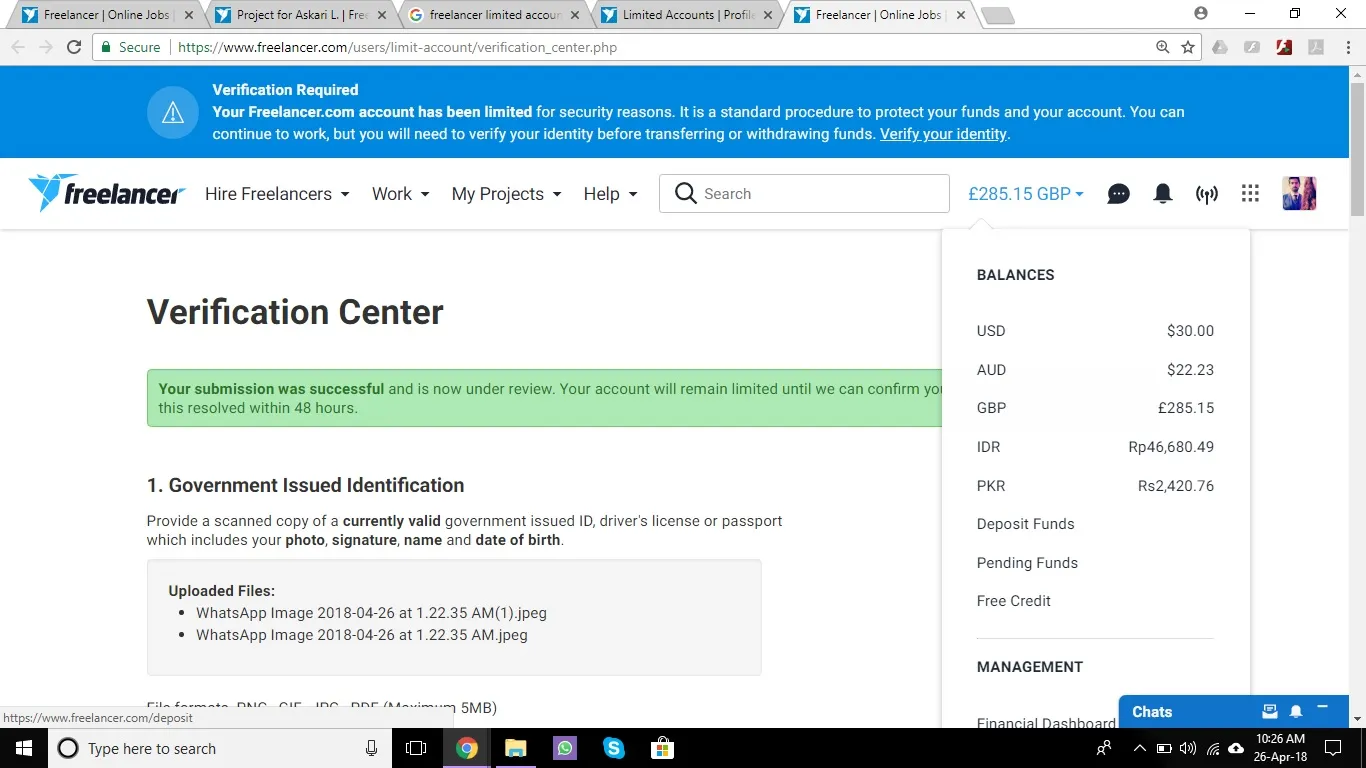The height and width of the screenshot is (768, 1366).
Task: Open the apps grid icon
Action: pyautogui.click(x=1250, y=194)
